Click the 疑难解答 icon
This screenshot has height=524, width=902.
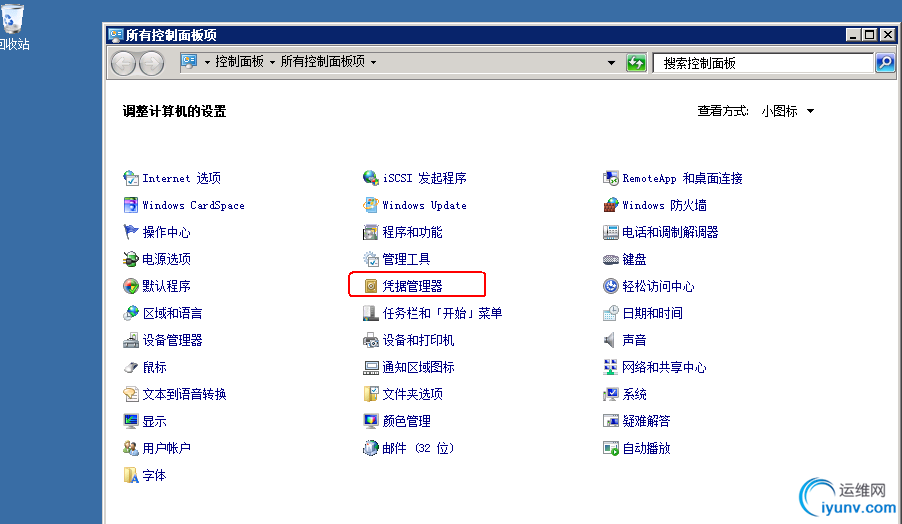pyautogui.click(x=610, y=421)
